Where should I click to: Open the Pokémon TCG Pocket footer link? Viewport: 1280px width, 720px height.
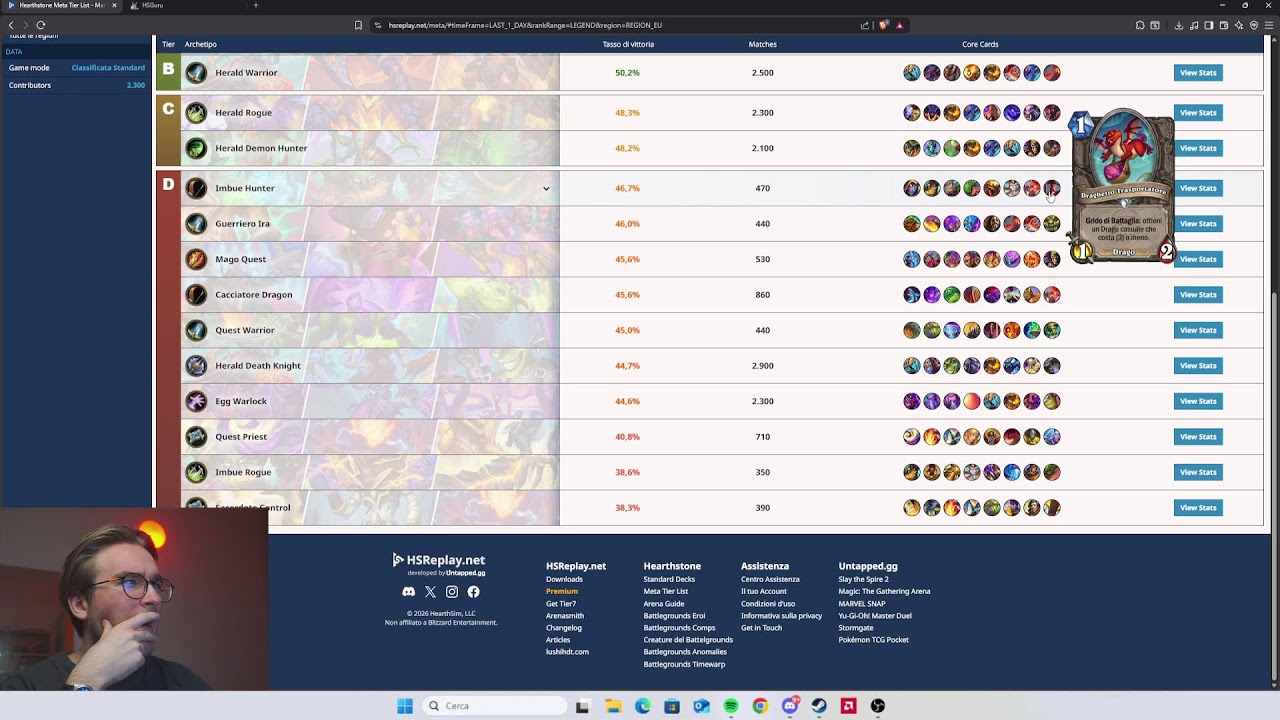tap(873, 640)
